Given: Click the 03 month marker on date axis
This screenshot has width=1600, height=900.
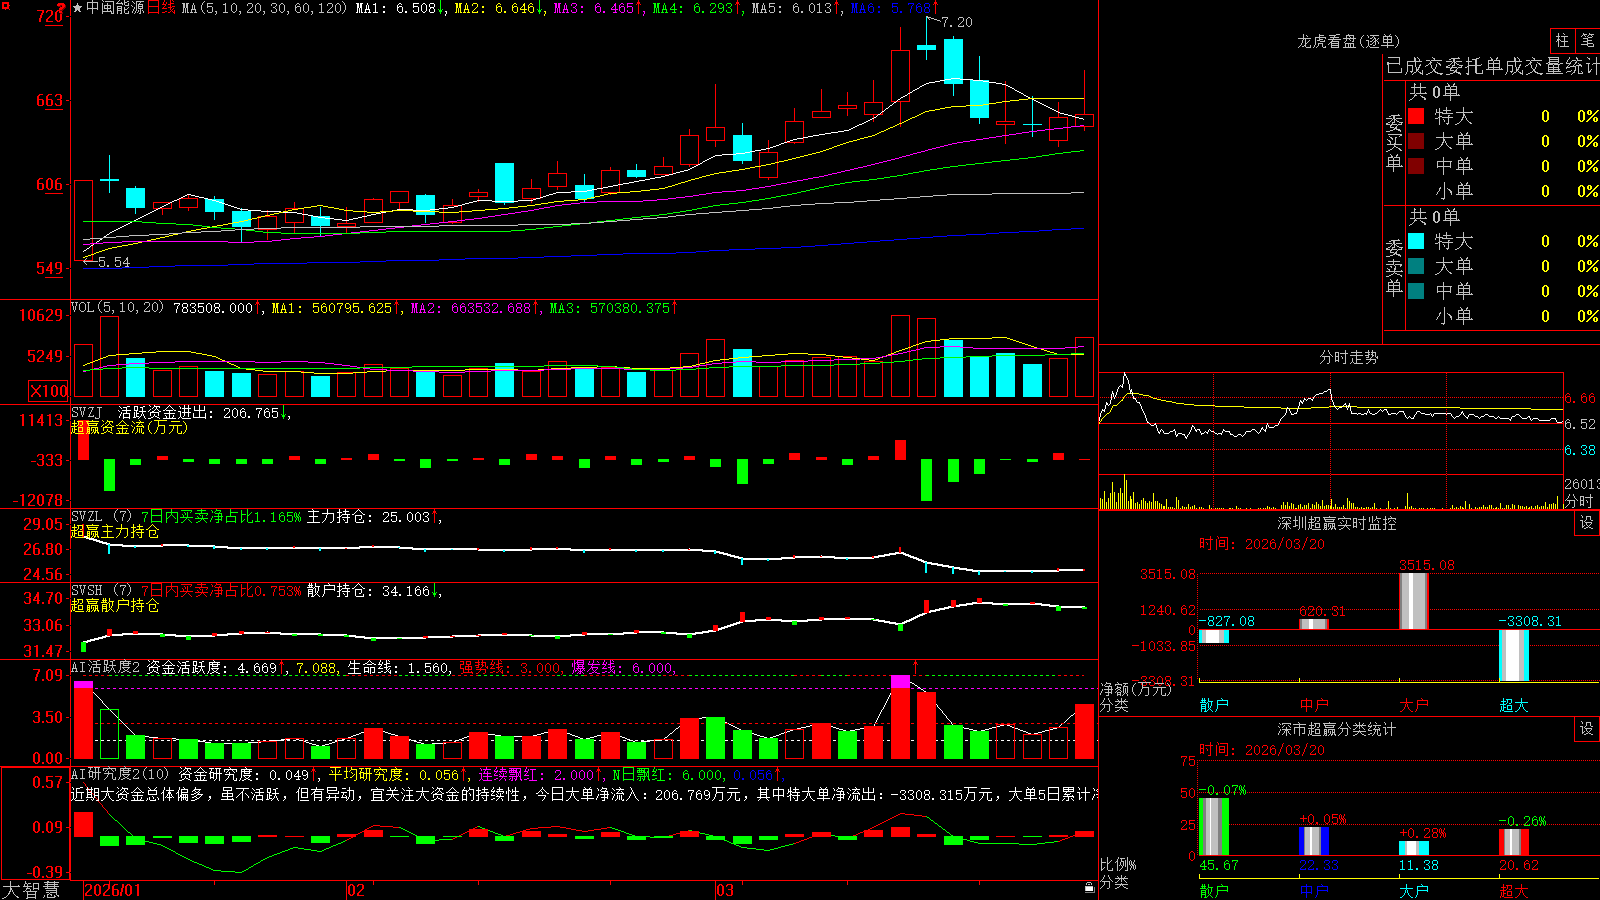Looking at the screenshot, I should pos(725,890).
